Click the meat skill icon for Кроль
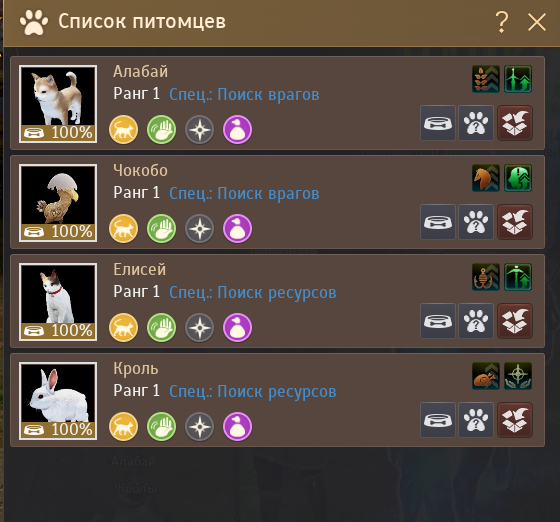 click(x=486, y=376)
